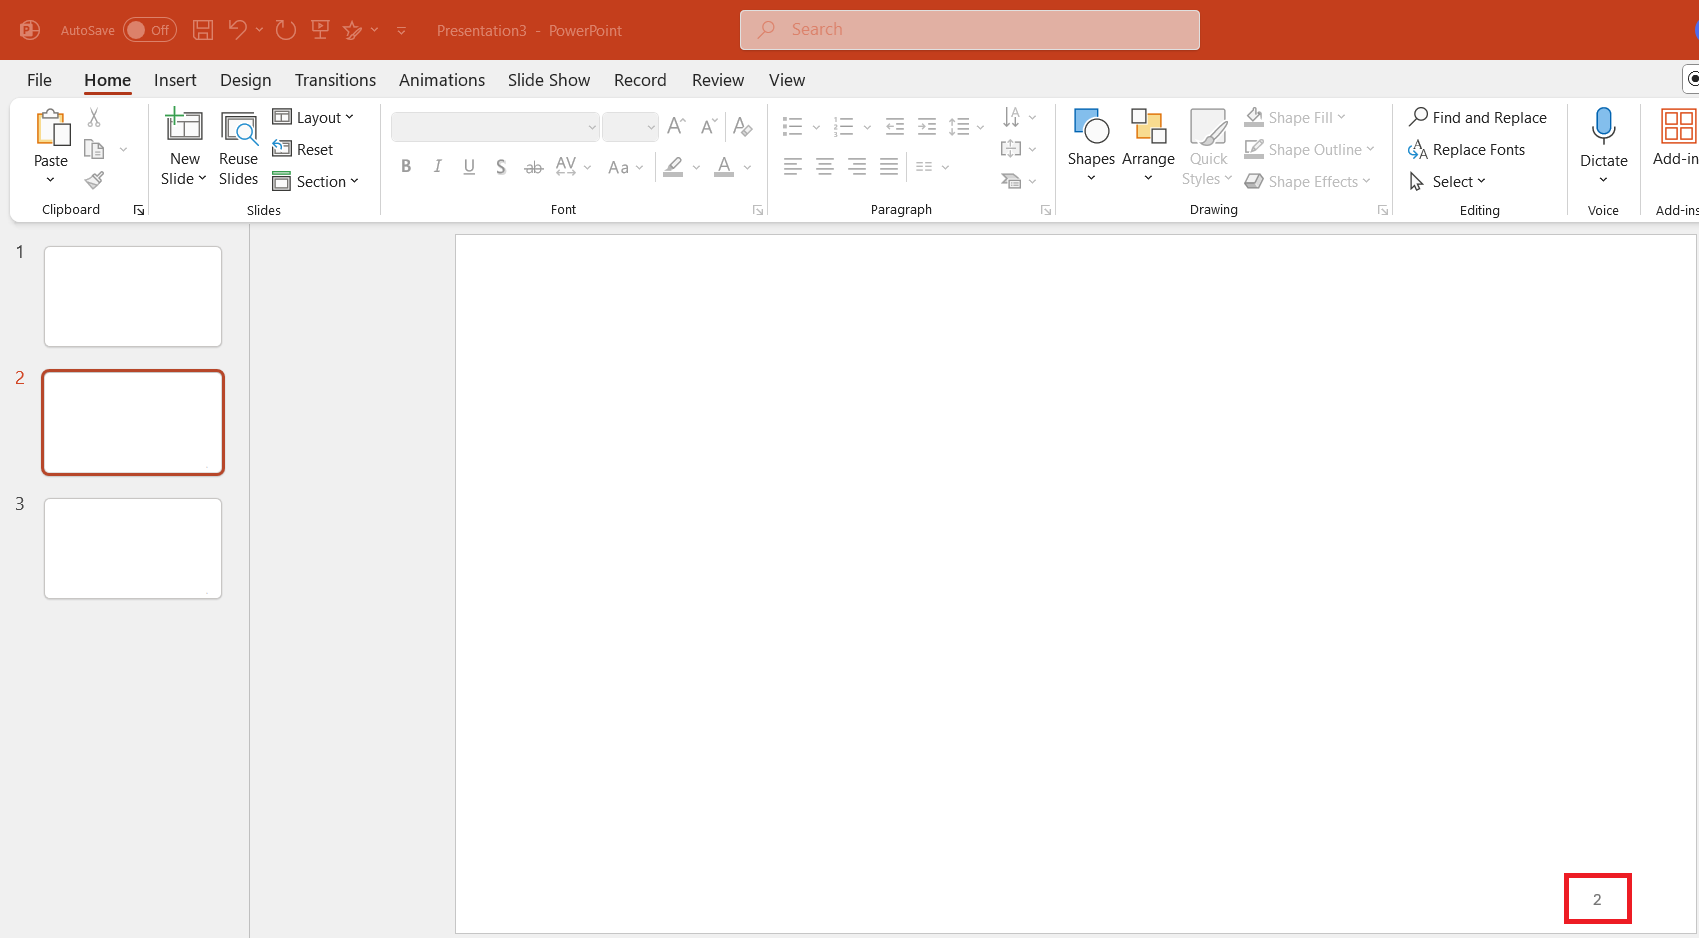The height and width of the screenshot is (938, 1699).
Task: Toggle Underline formatting
Action: pyautogui.click(x=469, y=167)
